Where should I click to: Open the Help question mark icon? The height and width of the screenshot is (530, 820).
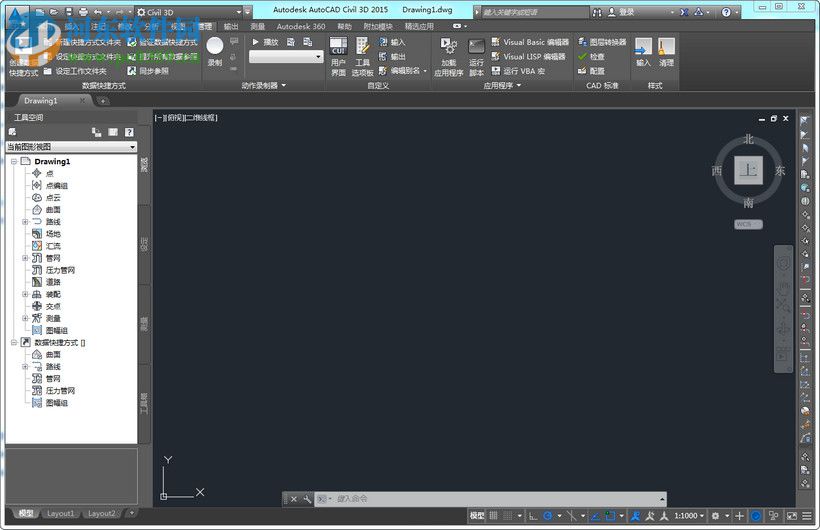(726, 12)
